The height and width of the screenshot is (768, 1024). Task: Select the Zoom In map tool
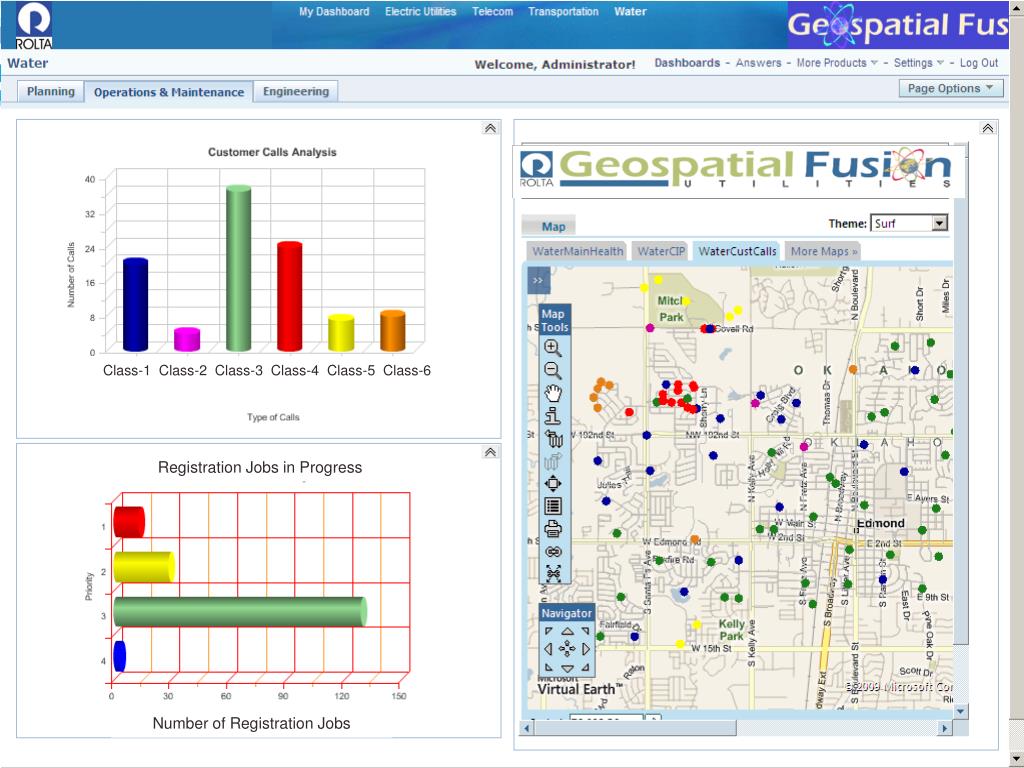coord(552,347)
